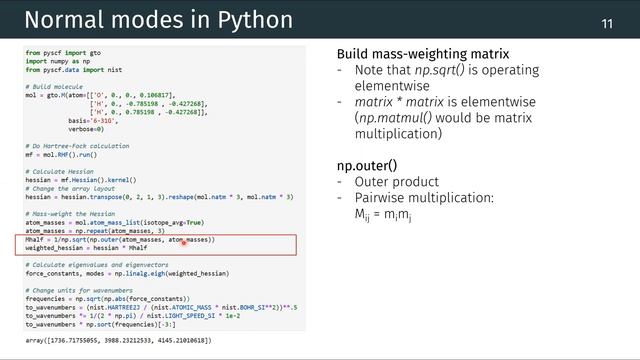Click the '# Build molecule' comment

[54, 87]
